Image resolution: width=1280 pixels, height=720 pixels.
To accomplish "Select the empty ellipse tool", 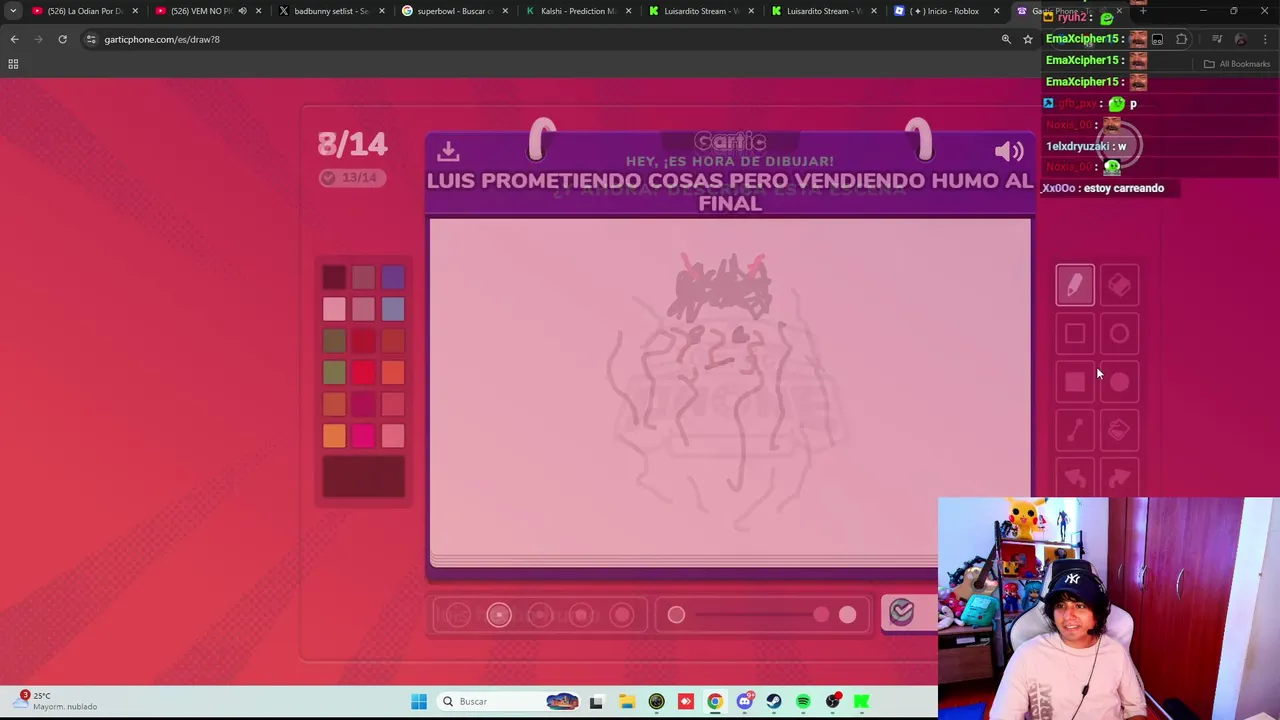I will pos(1119,334).
